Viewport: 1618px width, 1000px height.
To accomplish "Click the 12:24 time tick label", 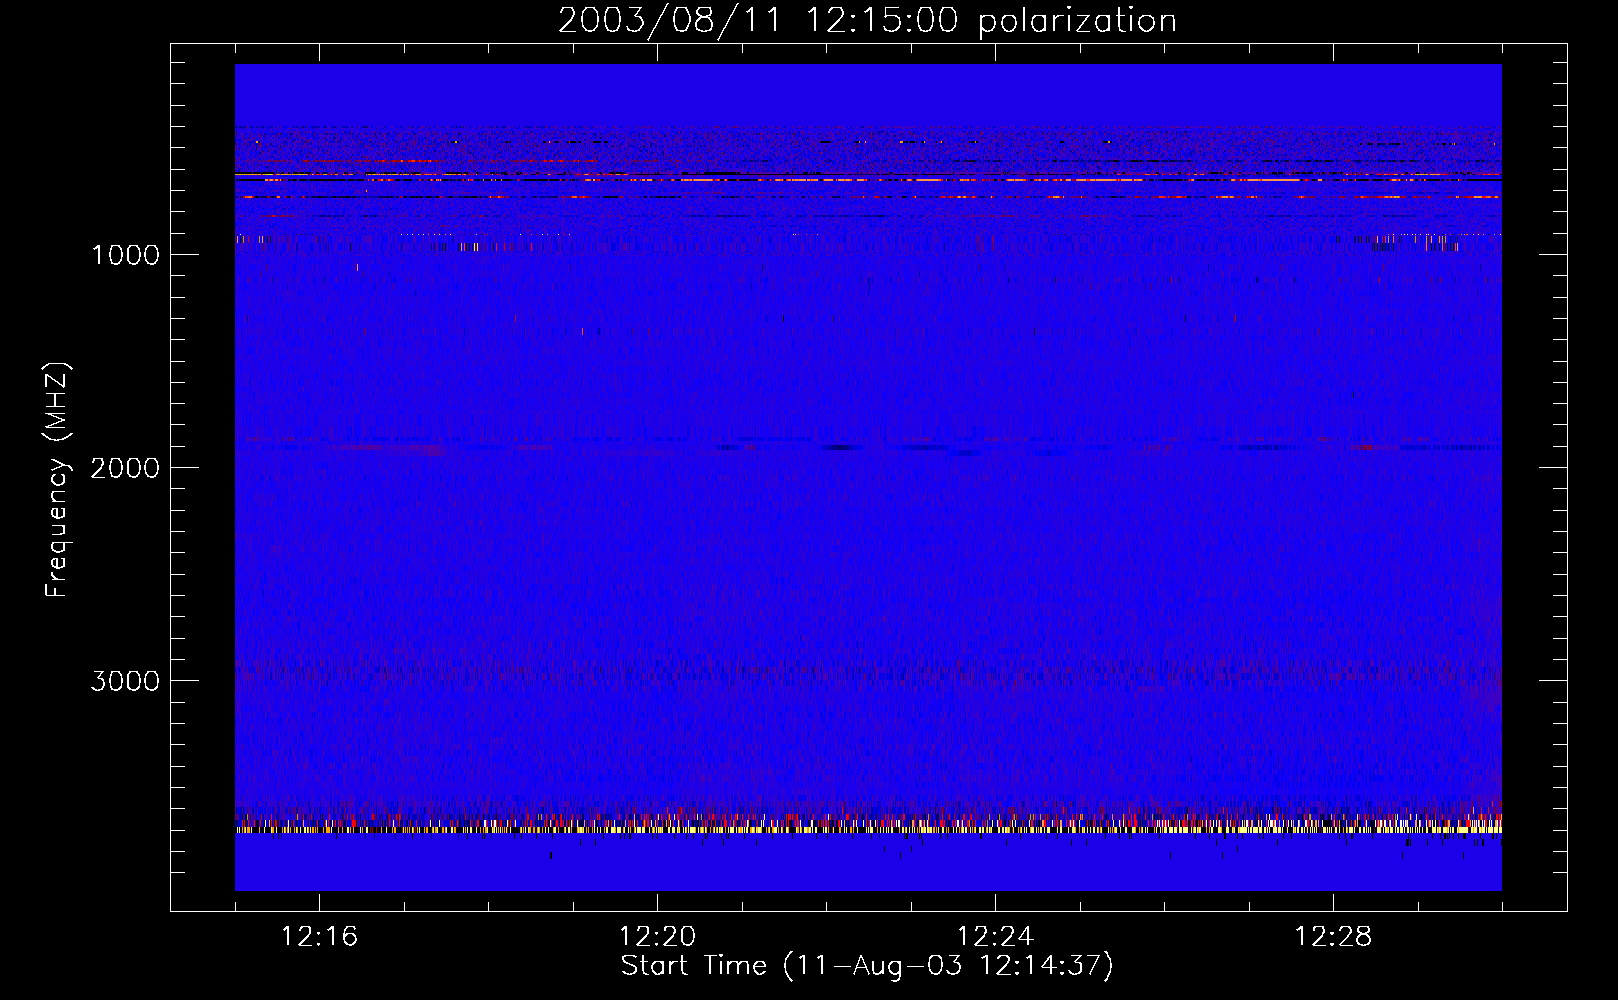I will coord(995,937).
